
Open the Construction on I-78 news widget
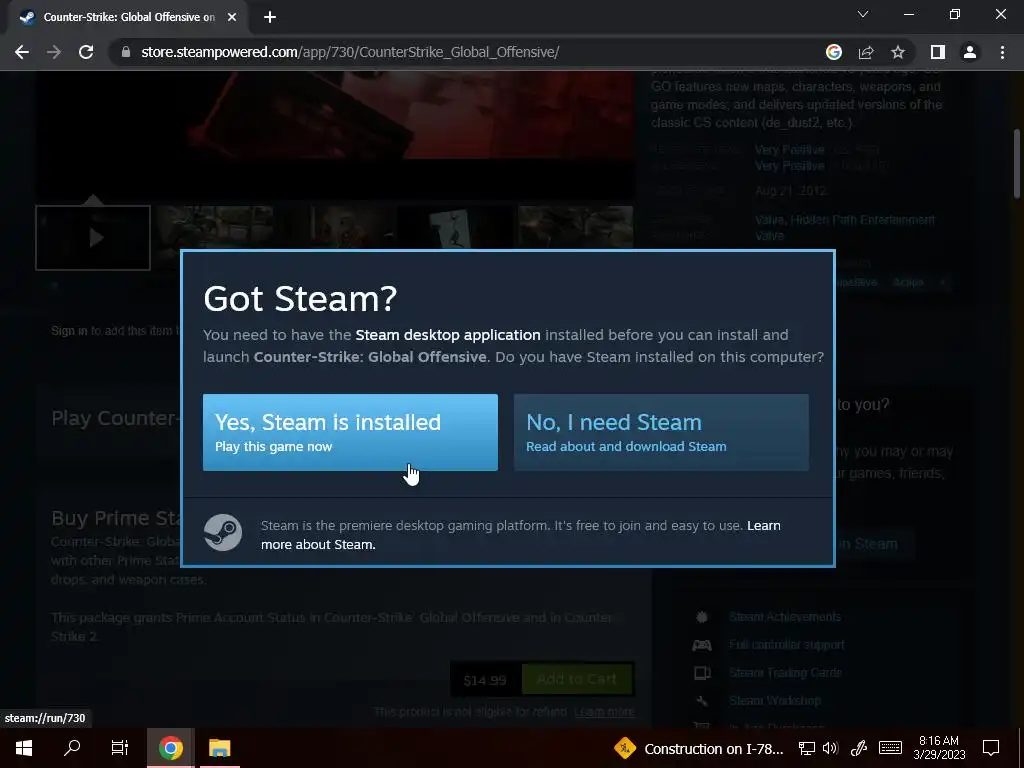pyautogui.click(x=699, y=748)
